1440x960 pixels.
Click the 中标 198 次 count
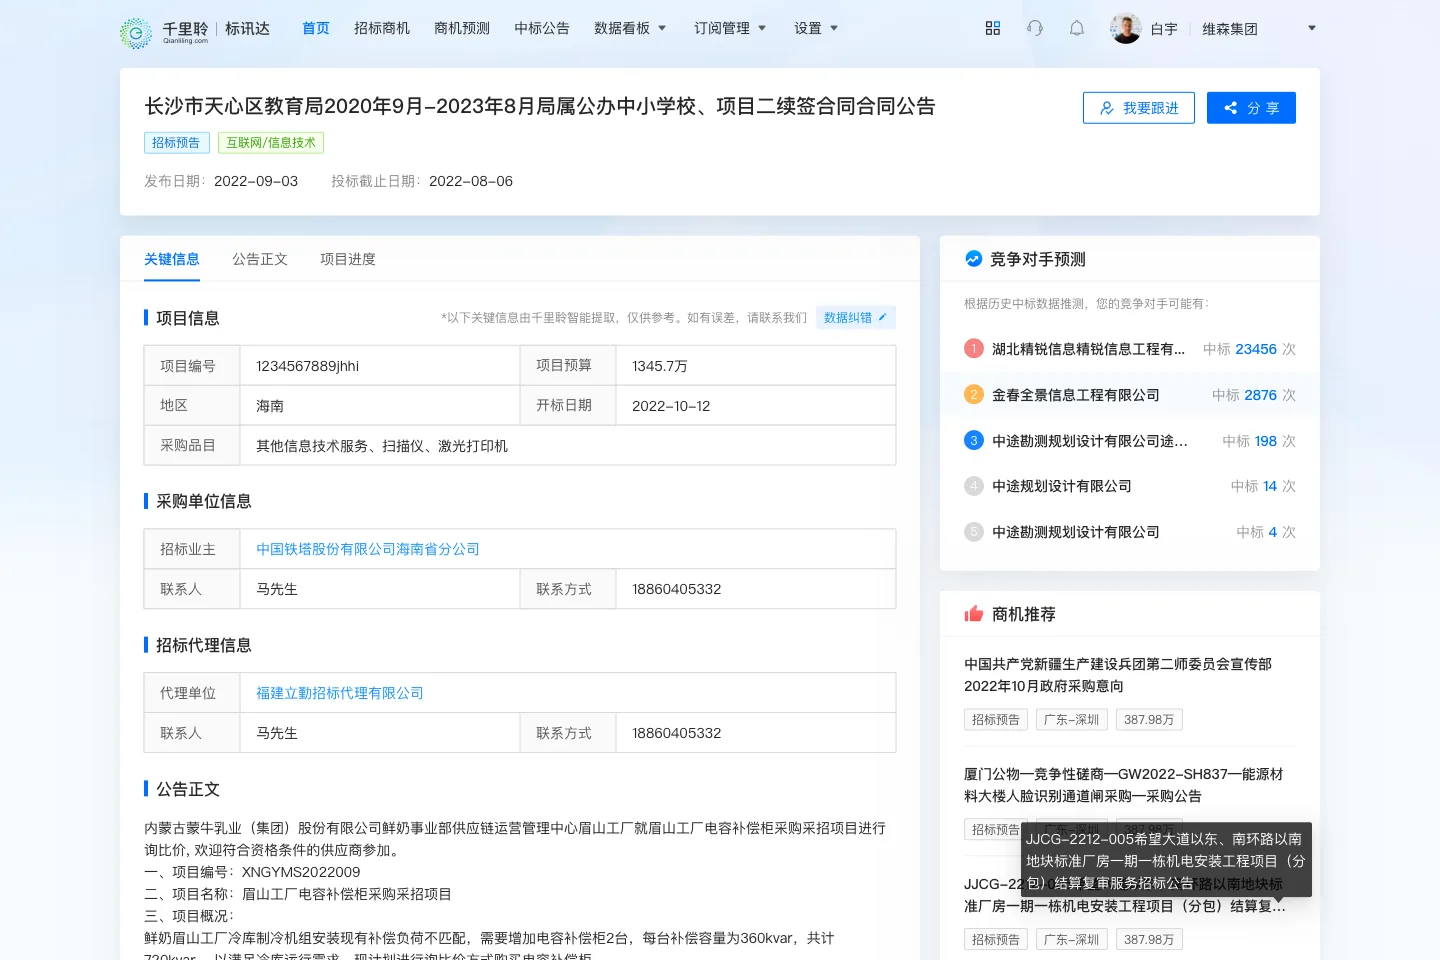point(1259,441)
